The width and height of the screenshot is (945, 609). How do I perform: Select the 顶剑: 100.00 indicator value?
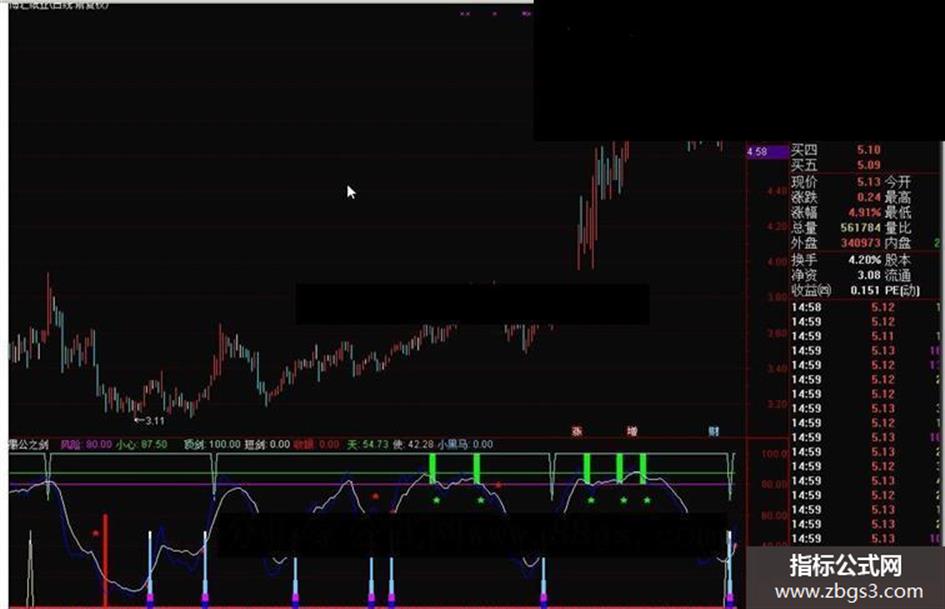coord(212,444)
